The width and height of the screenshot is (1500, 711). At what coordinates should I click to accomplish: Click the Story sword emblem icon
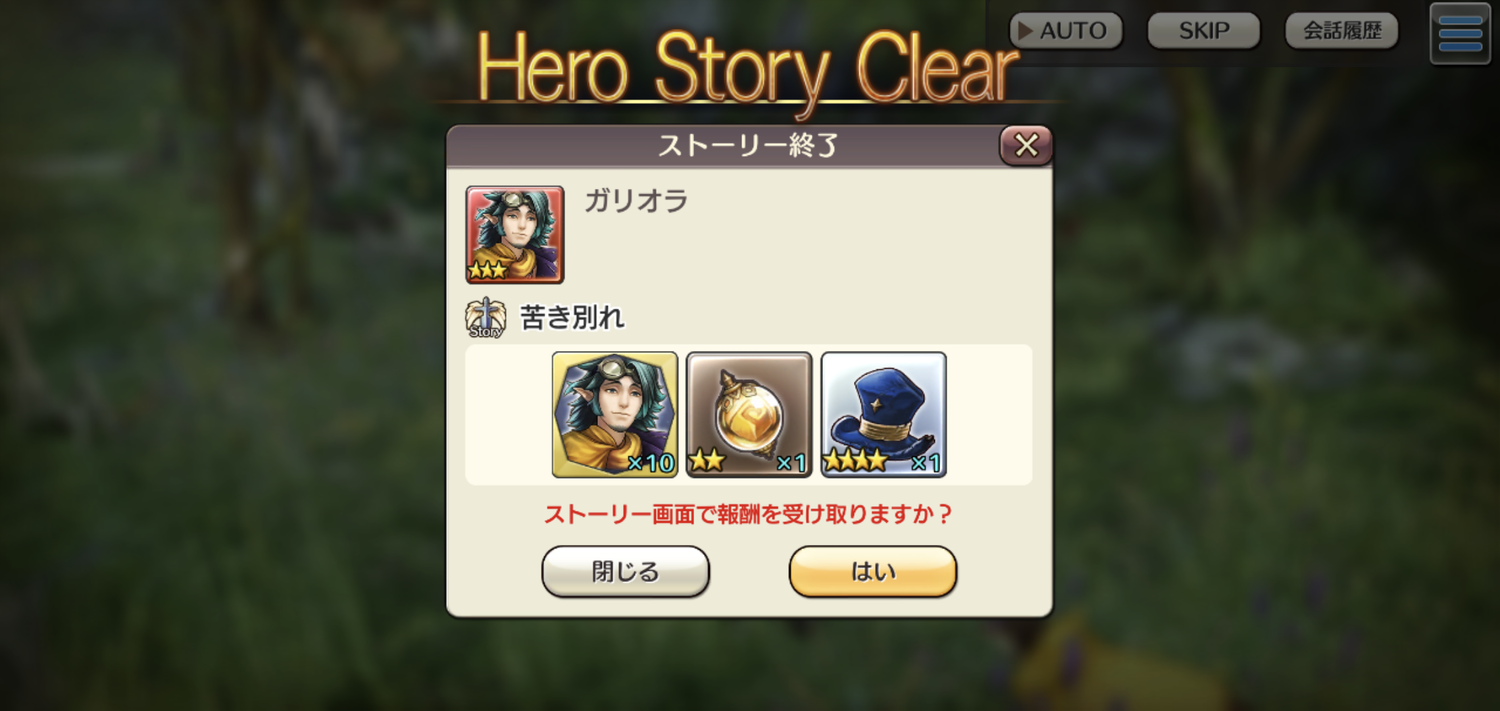486,318
